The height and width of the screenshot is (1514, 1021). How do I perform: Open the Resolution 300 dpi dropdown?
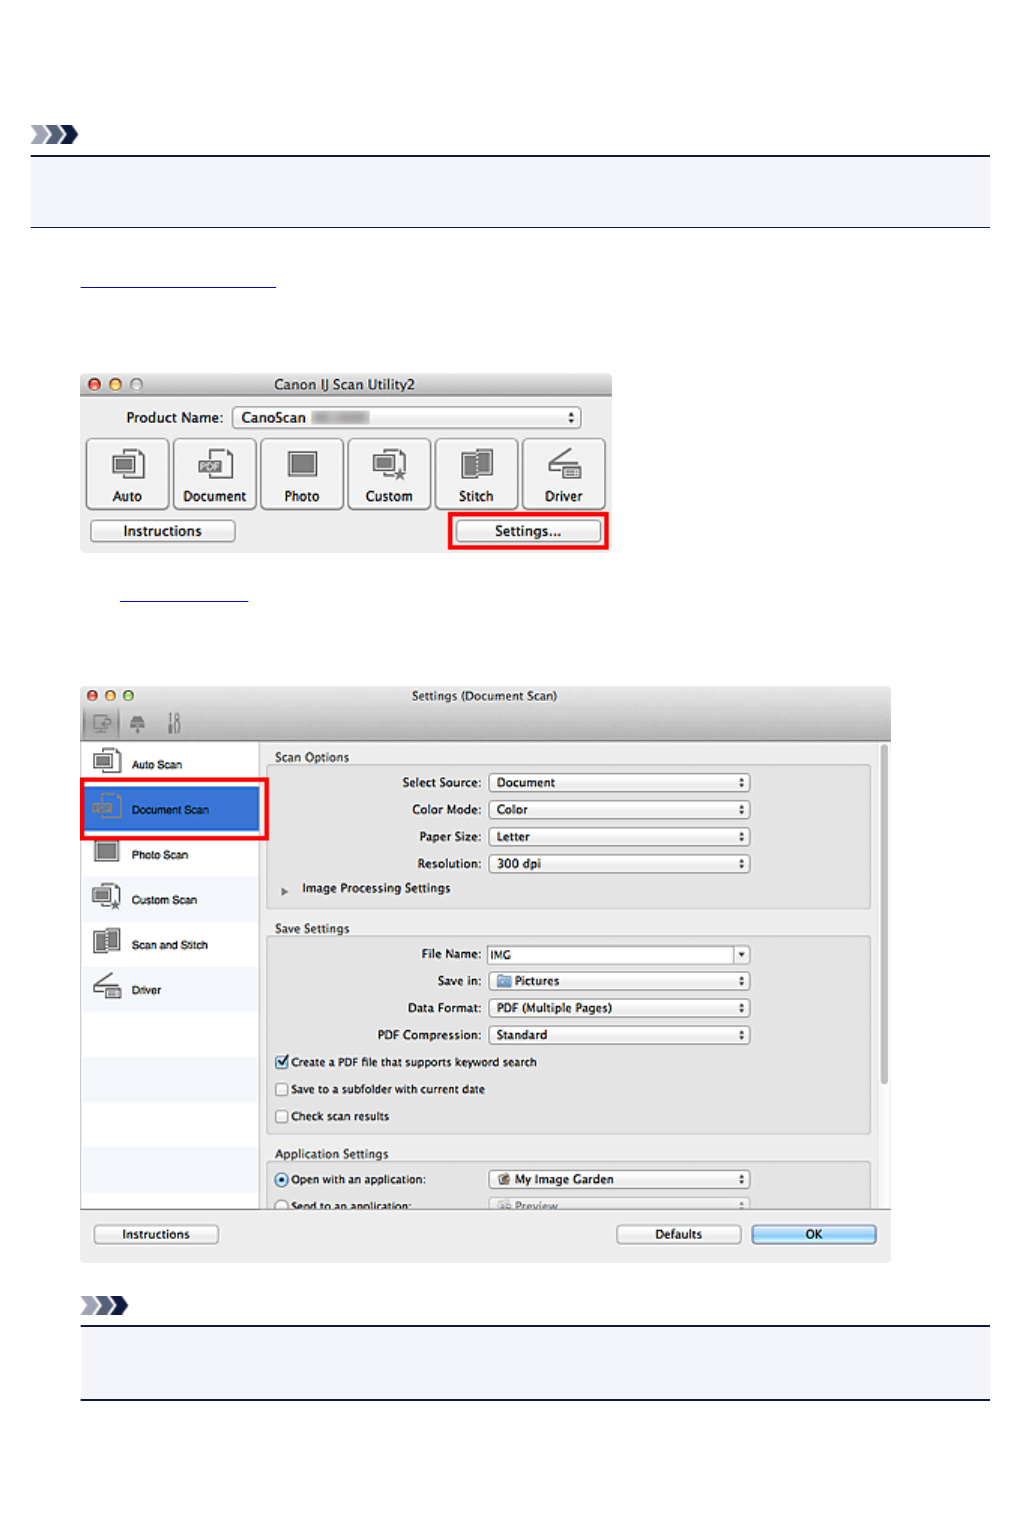[619, 864]
